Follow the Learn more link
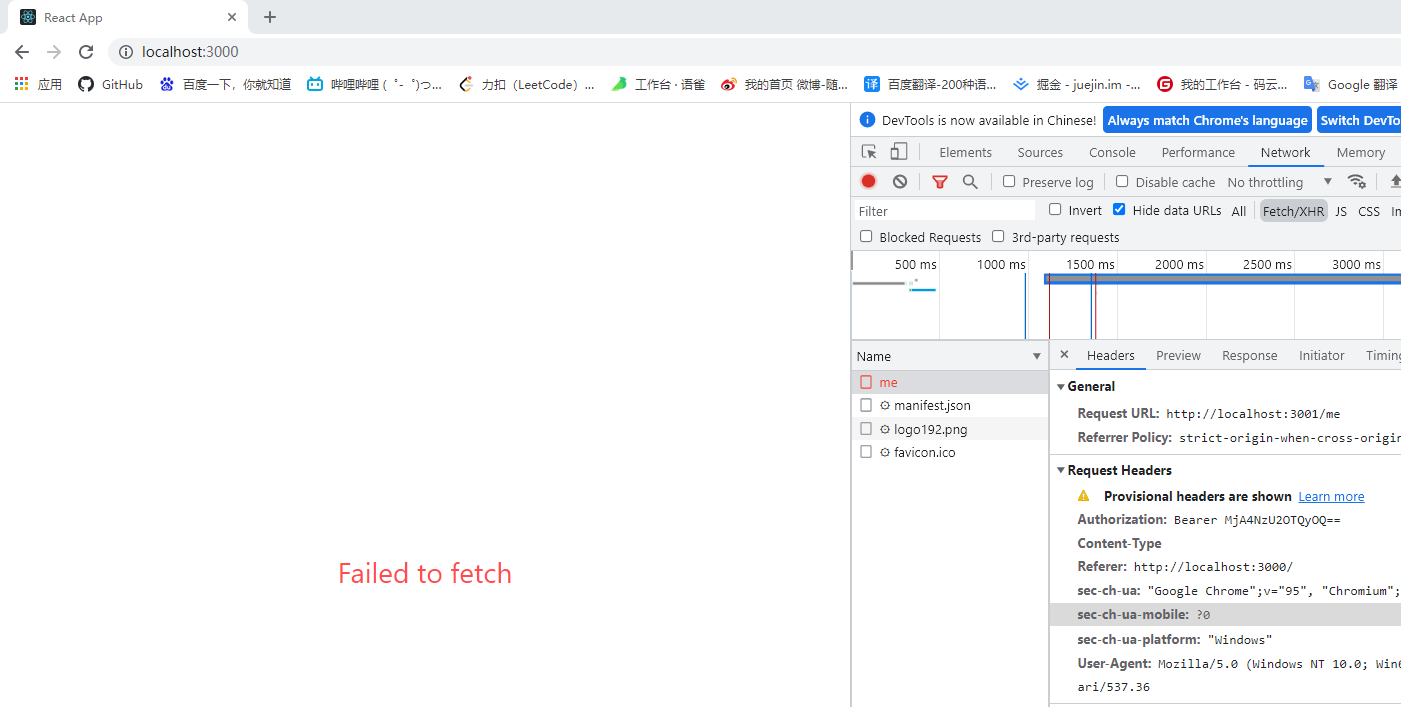Image resolution: width=1401 pixels, height=707 pixels. (1331, 496)
